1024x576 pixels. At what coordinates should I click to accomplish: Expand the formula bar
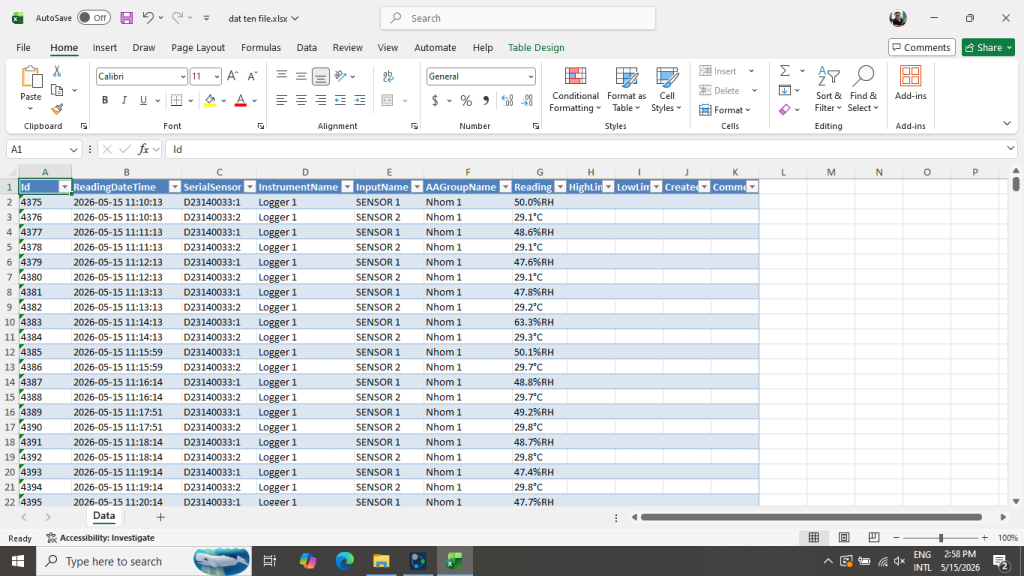coord(1010,149)
